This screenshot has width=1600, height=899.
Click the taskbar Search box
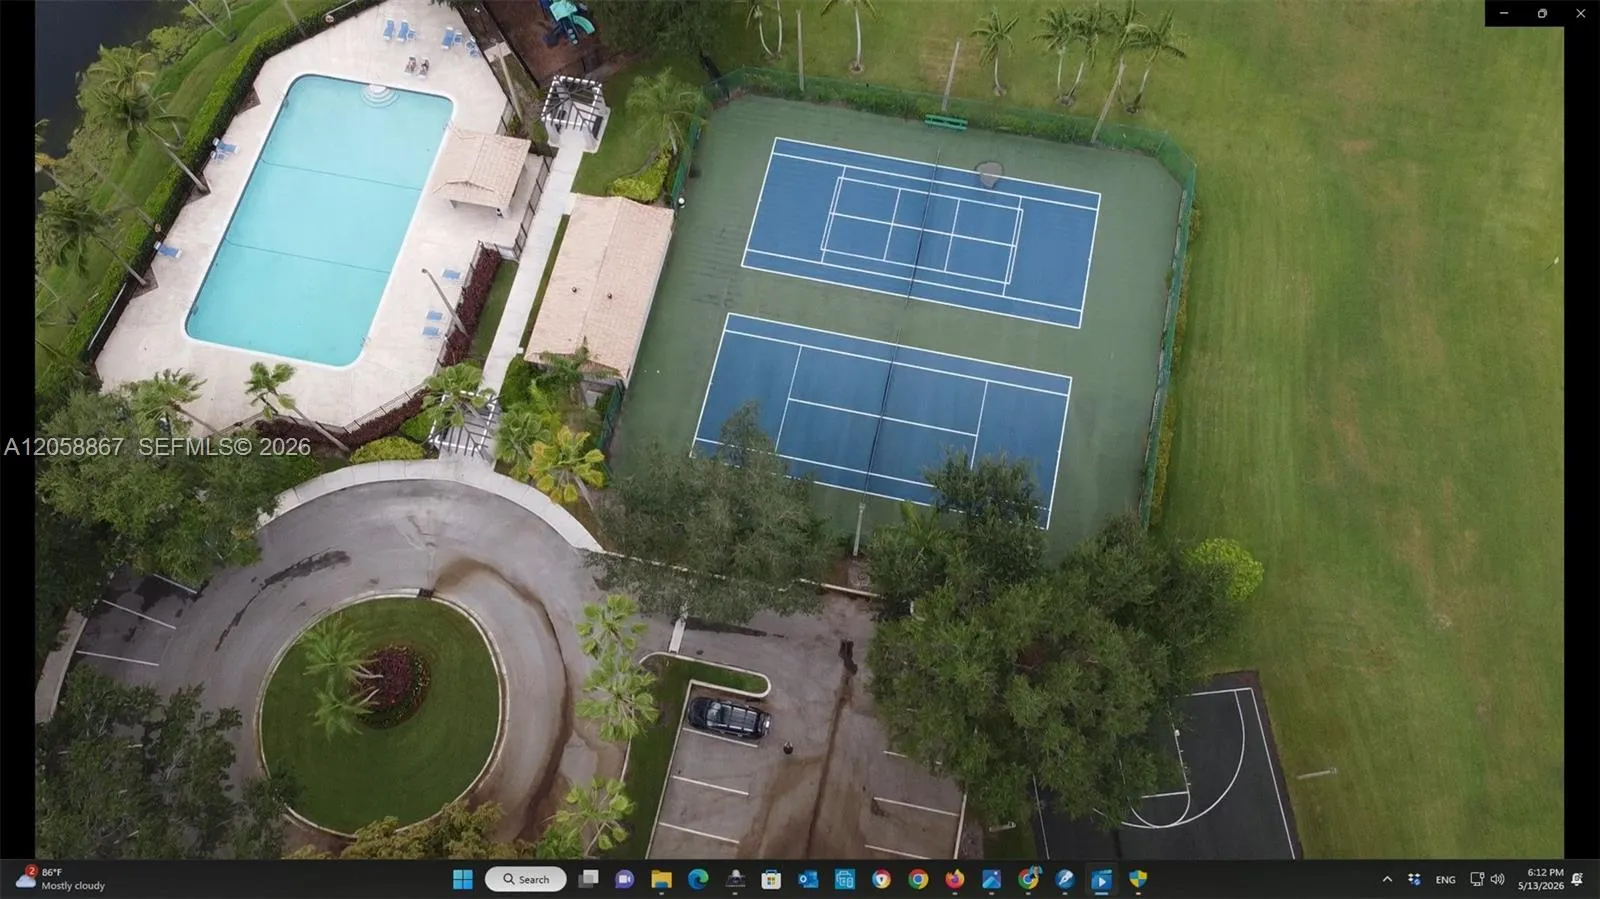(x=526, y=879)
